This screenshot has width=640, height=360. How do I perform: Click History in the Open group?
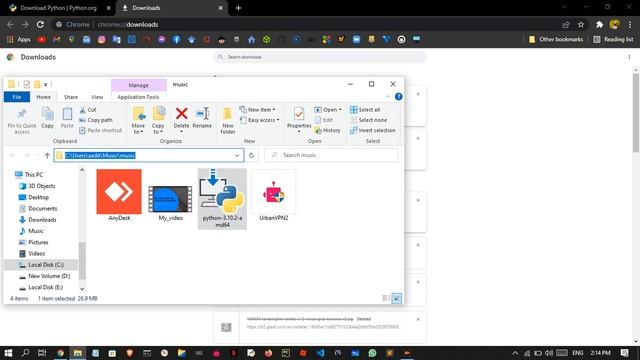327,130
